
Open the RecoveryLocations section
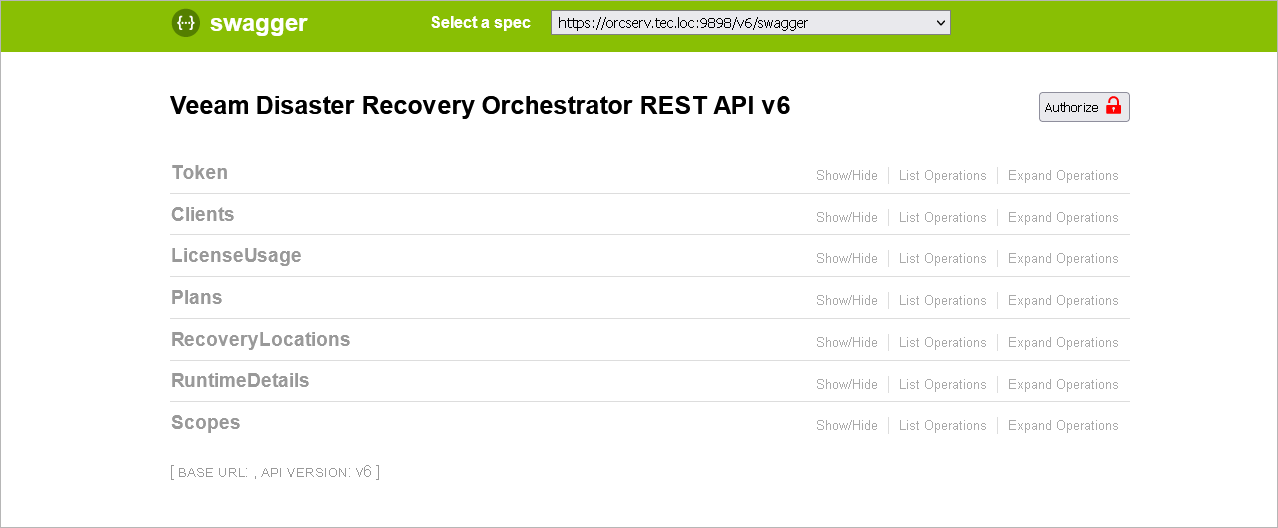[x=261, y=340]
